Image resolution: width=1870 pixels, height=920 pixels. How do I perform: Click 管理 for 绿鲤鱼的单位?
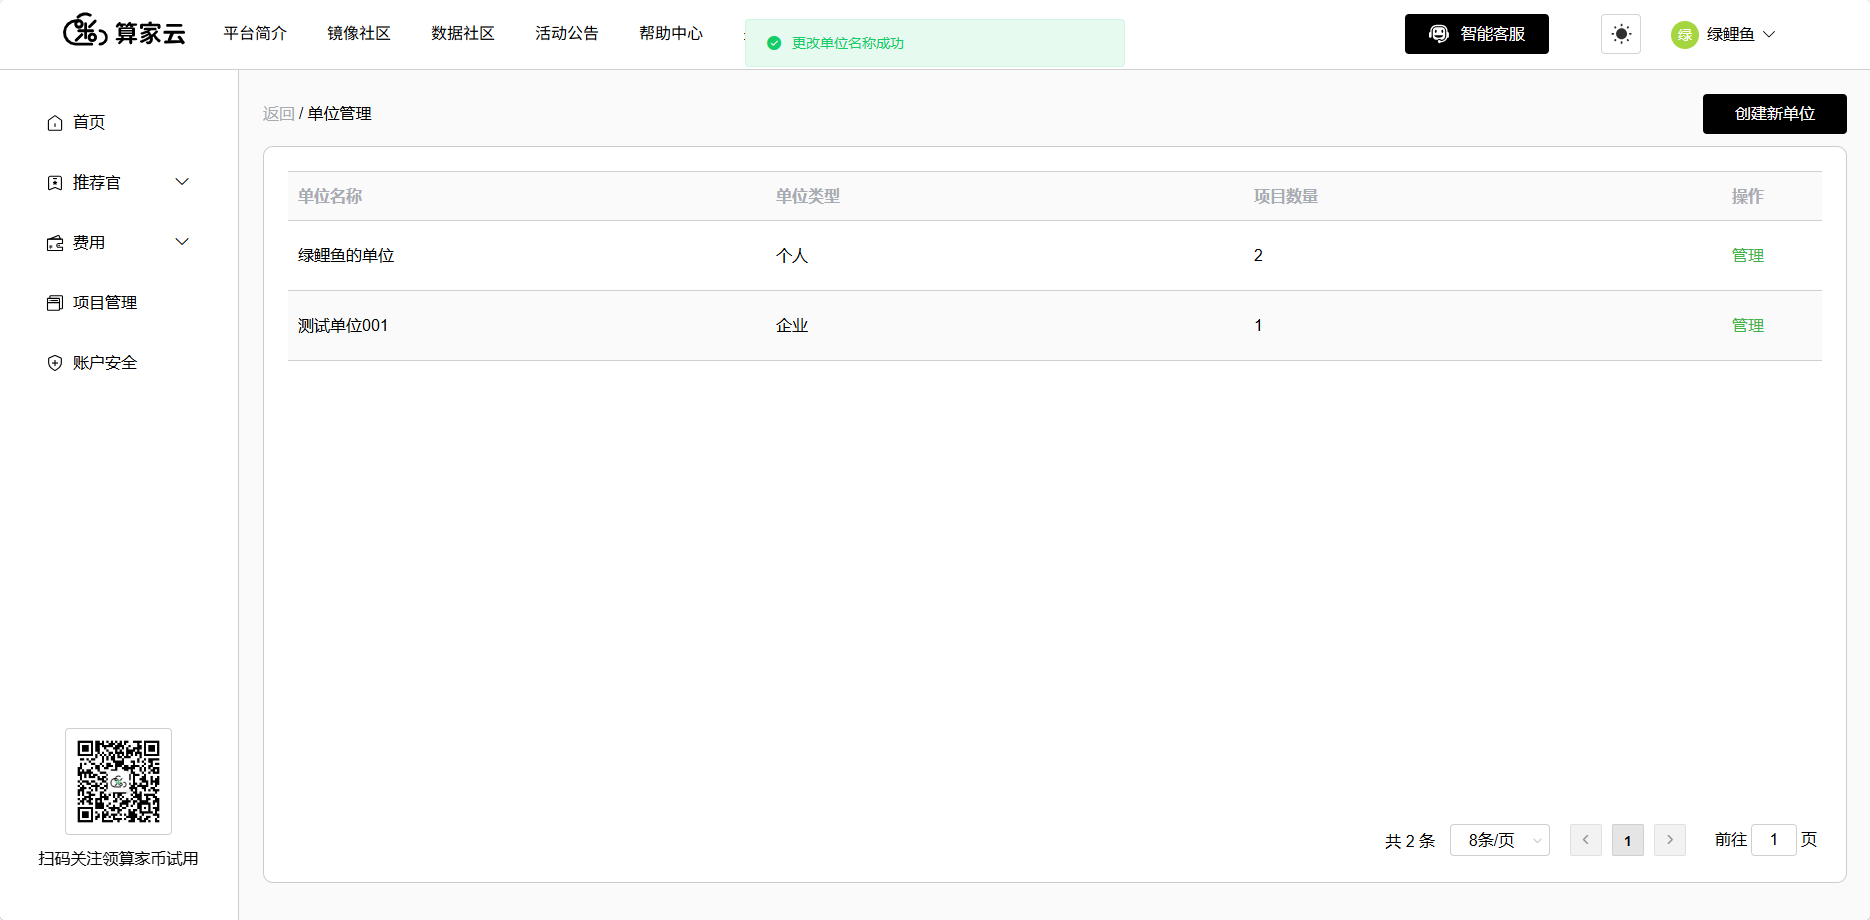click(1748, 255)
